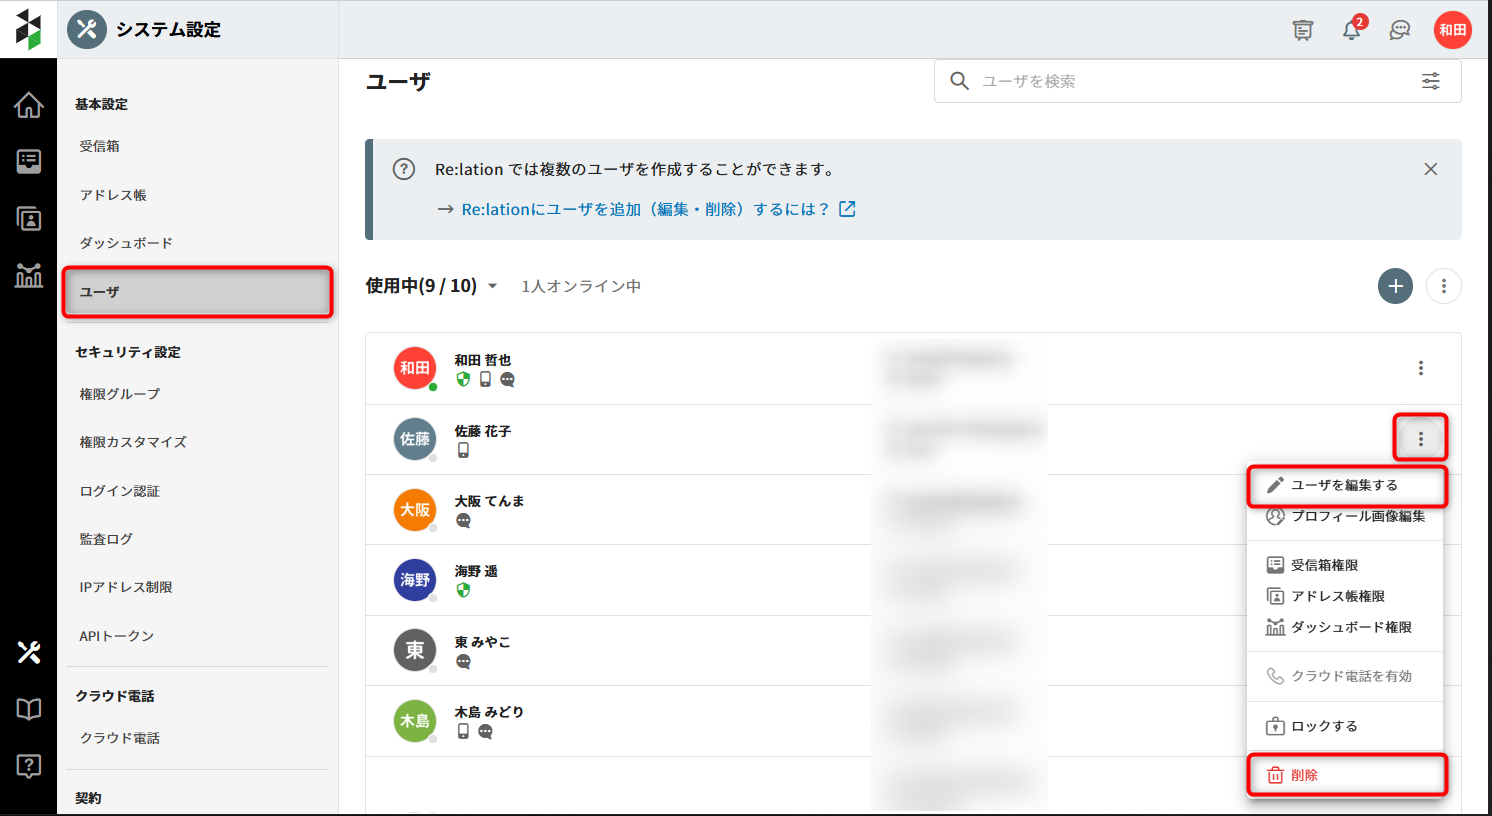Dismiss the info banner
Viewport: 1492px width, 816px height.
(1431, 169)
